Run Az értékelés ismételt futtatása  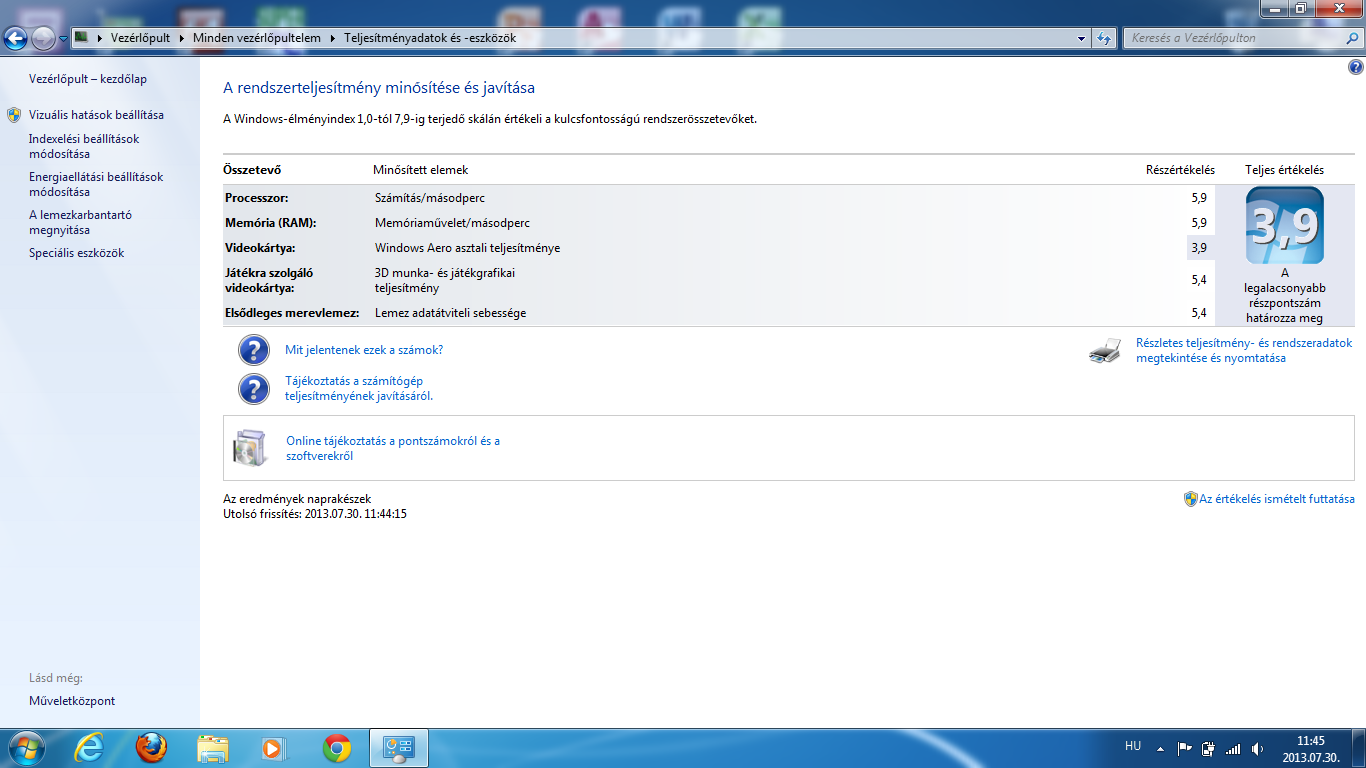click(x=1277, y=499)
